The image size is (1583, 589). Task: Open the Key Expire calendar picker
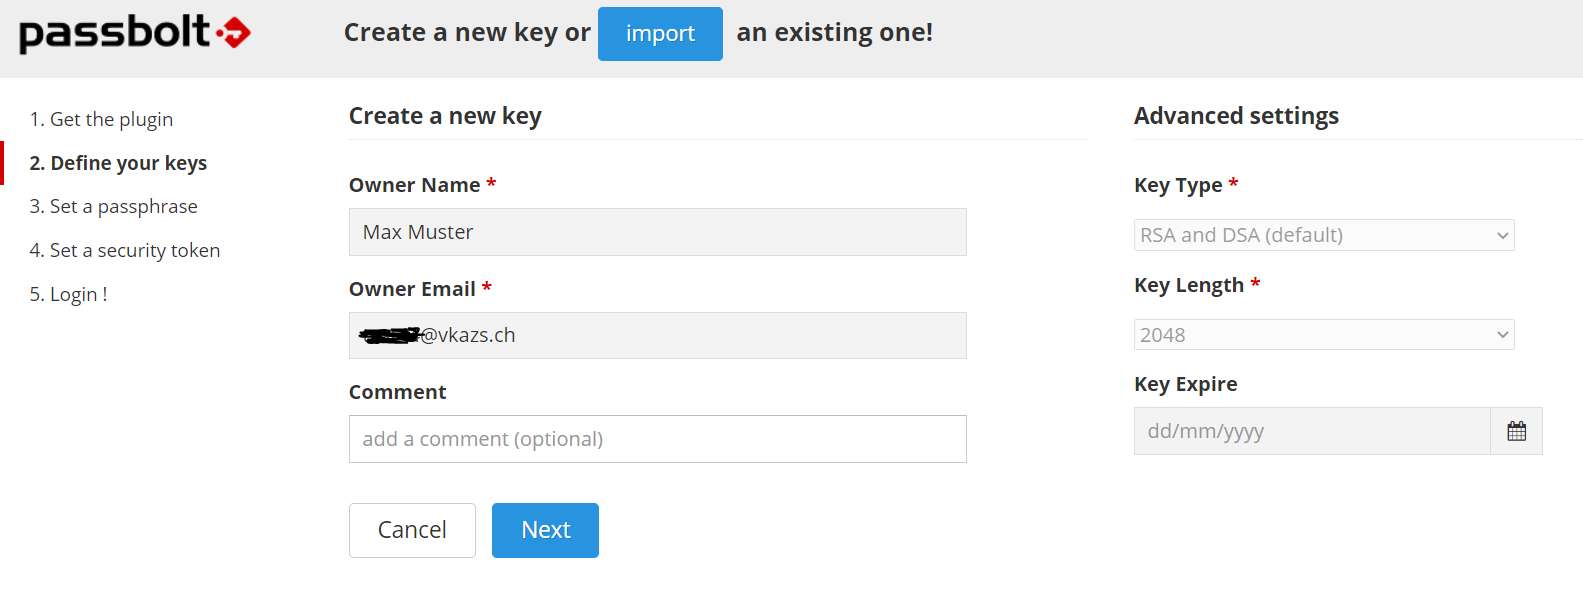tap(1516, 431)
